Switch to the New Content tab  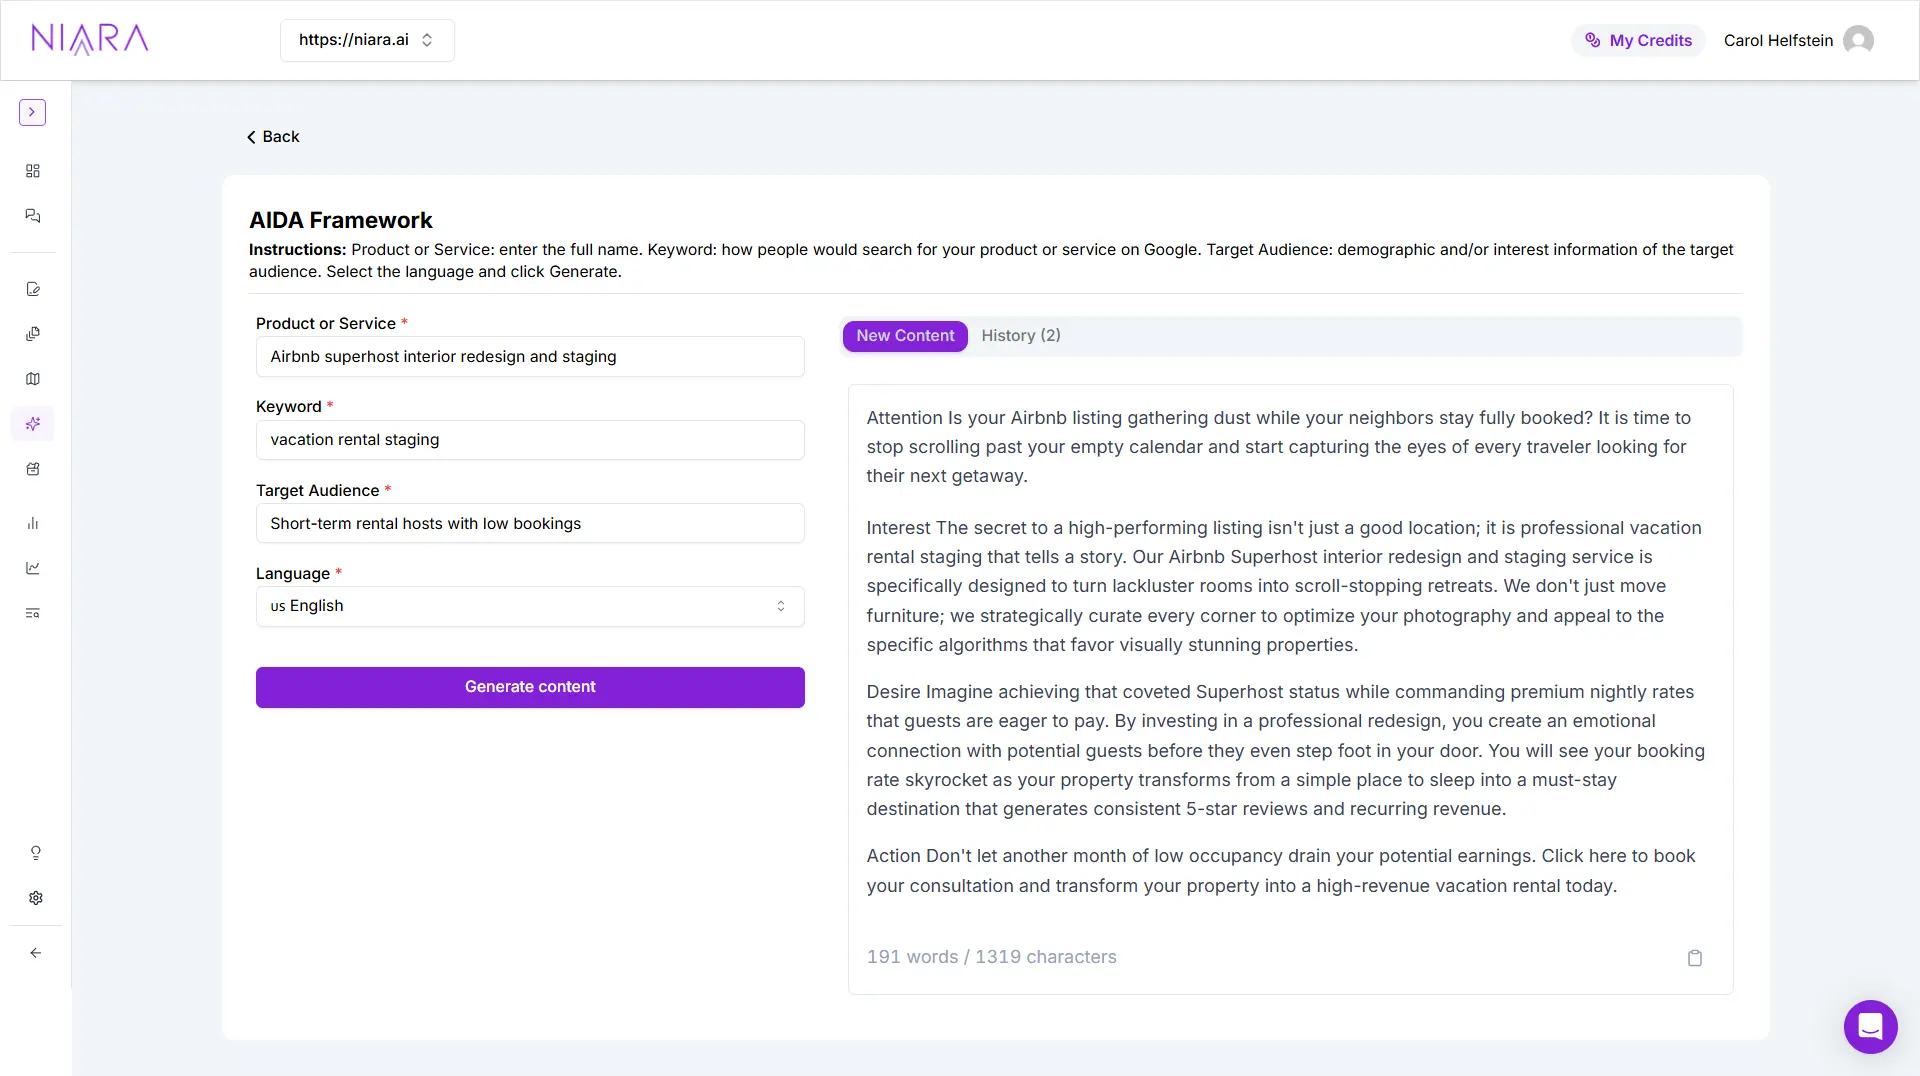coord(905,336)
